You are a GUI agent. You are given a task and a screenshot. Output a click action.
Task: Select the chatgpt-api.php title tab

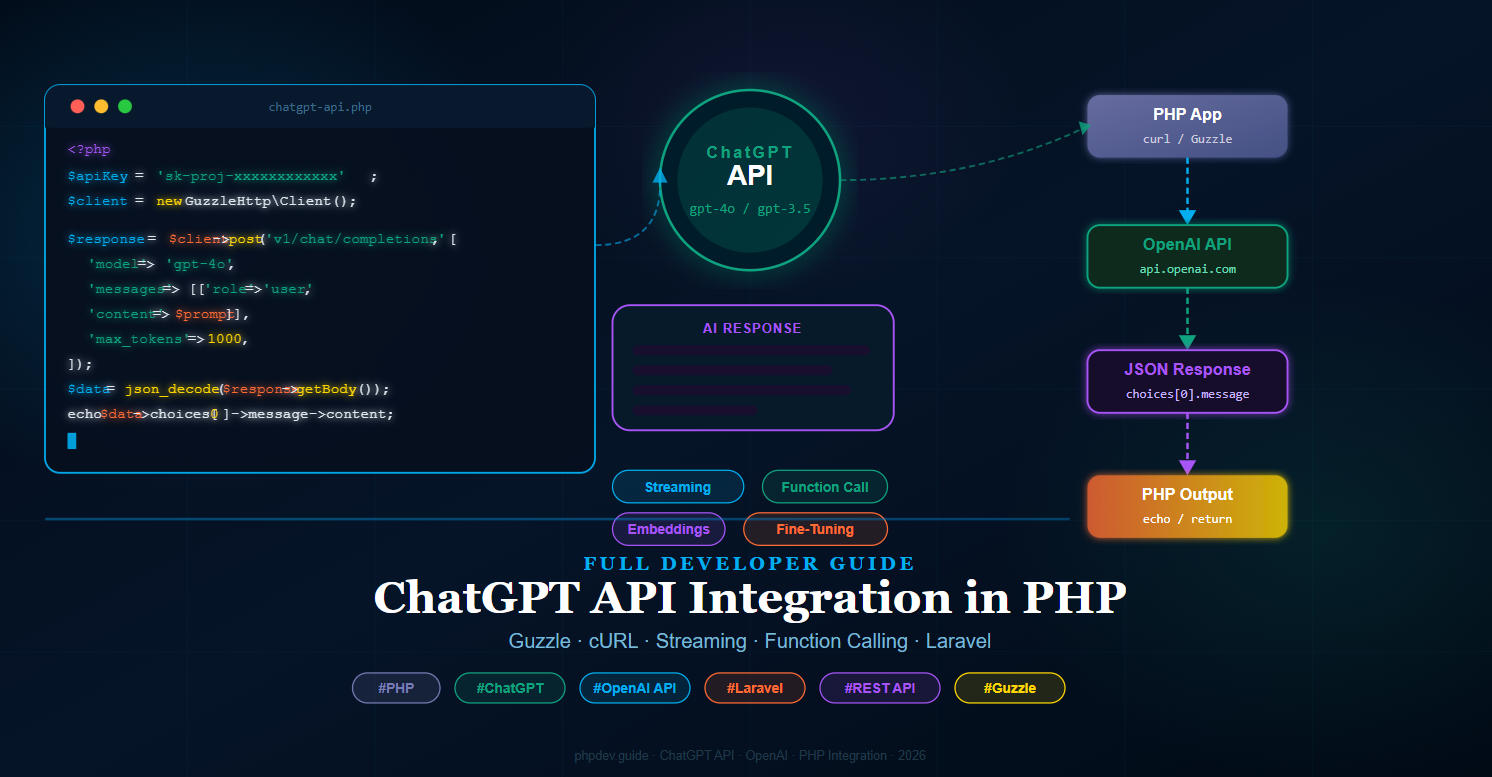pyautogui.click(x=320, y=106)
